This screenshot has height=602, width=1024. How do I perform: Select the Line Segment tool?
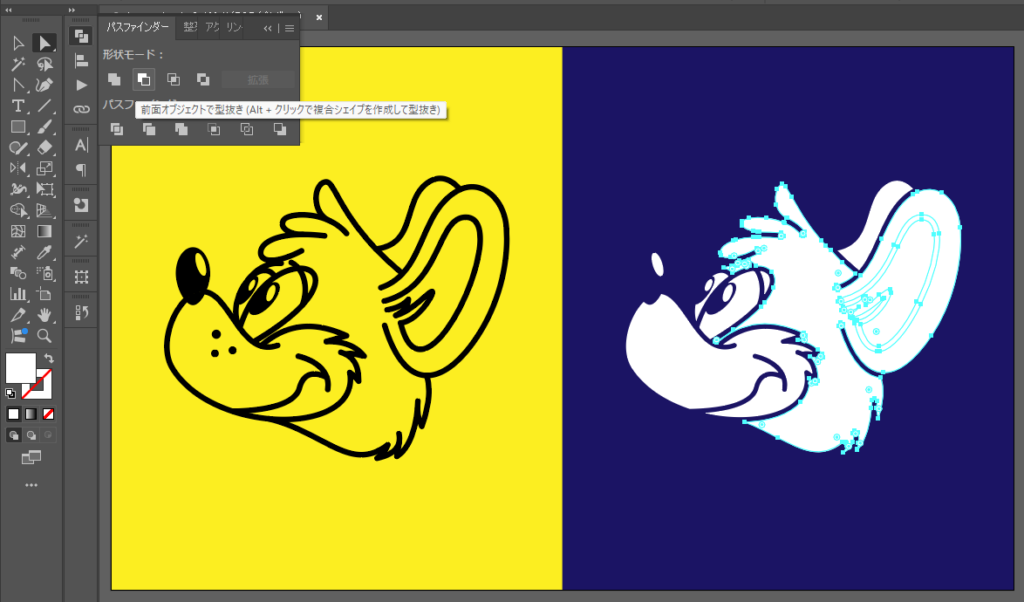click(44, 106)
